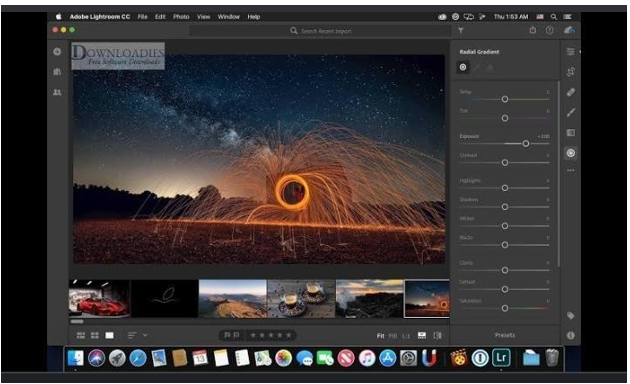
Task: Select the Linear Gradient tool
Action: point(571,133)
